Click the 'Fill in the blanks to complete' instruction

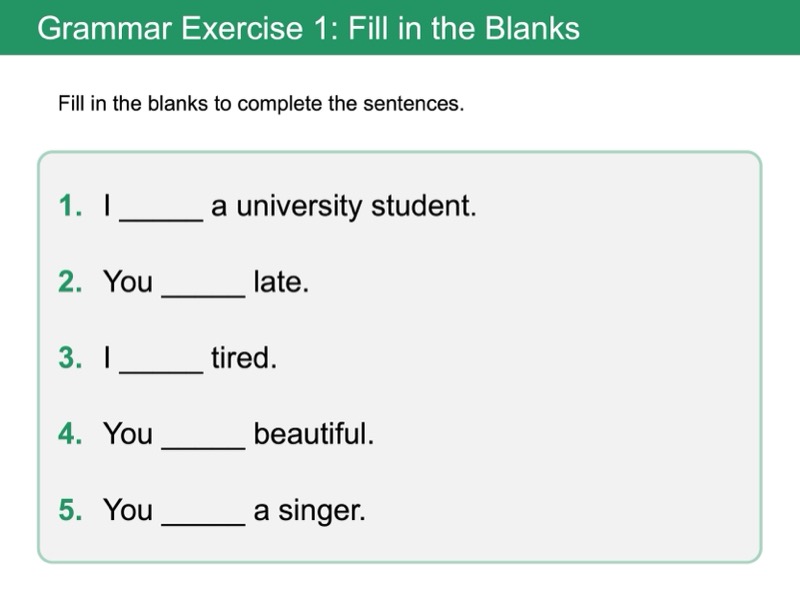click(x=262, y=104)
